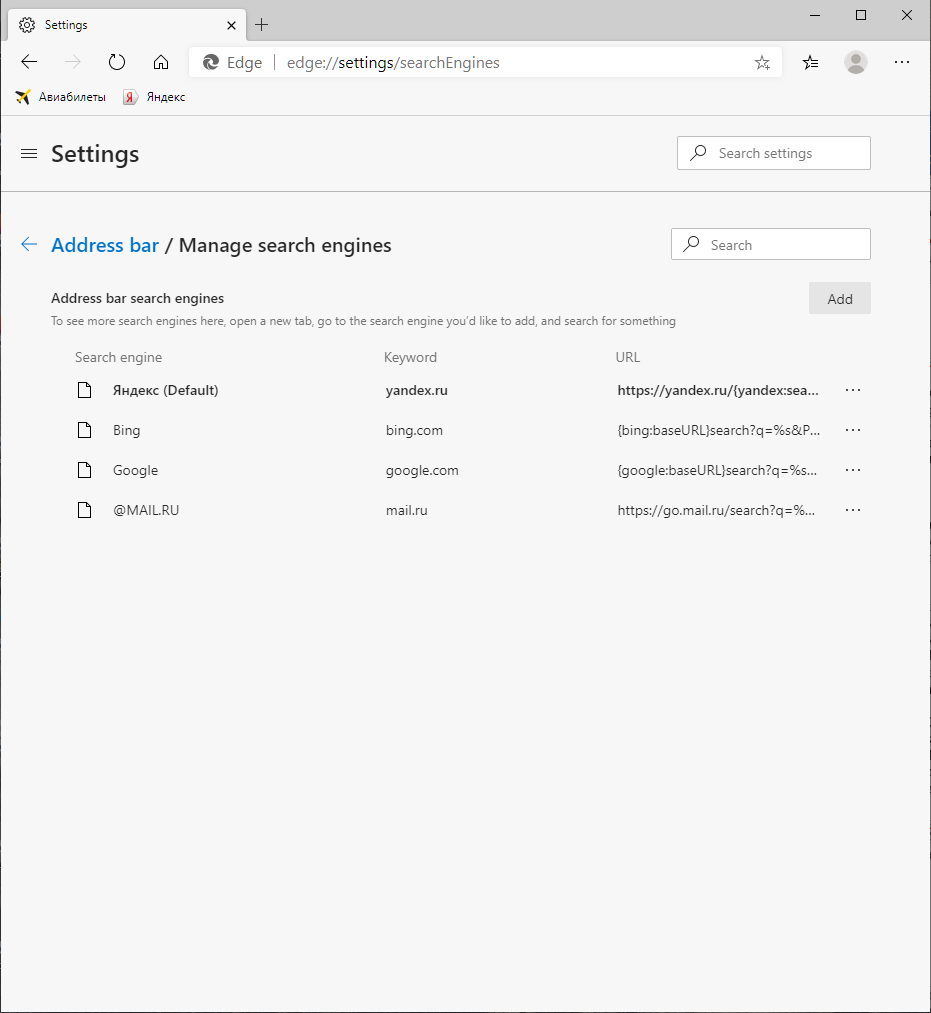Focus the Search settings field

773,153
